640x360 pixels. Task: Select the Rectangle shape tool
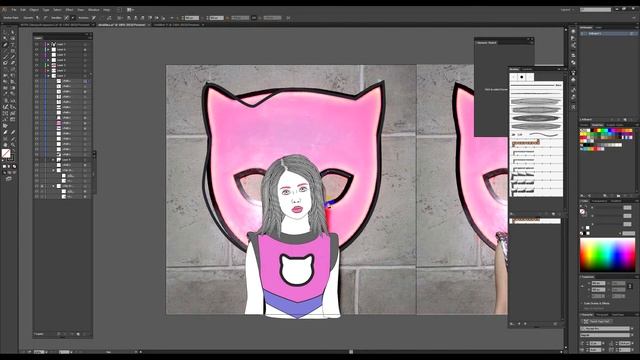coord(13,51)
